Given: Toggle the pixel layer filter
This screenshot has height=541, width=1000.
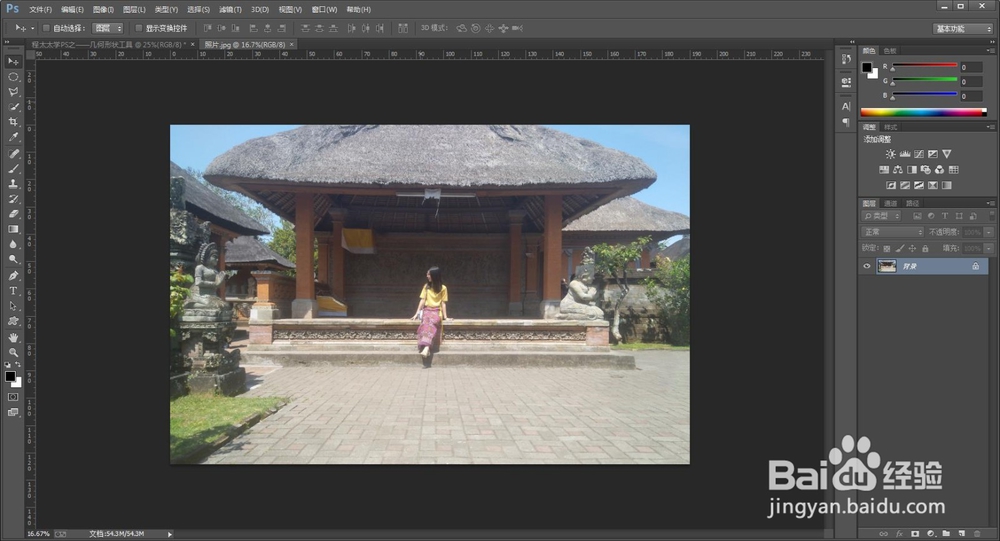Looking at the screenshot, I should coord(917,216).
